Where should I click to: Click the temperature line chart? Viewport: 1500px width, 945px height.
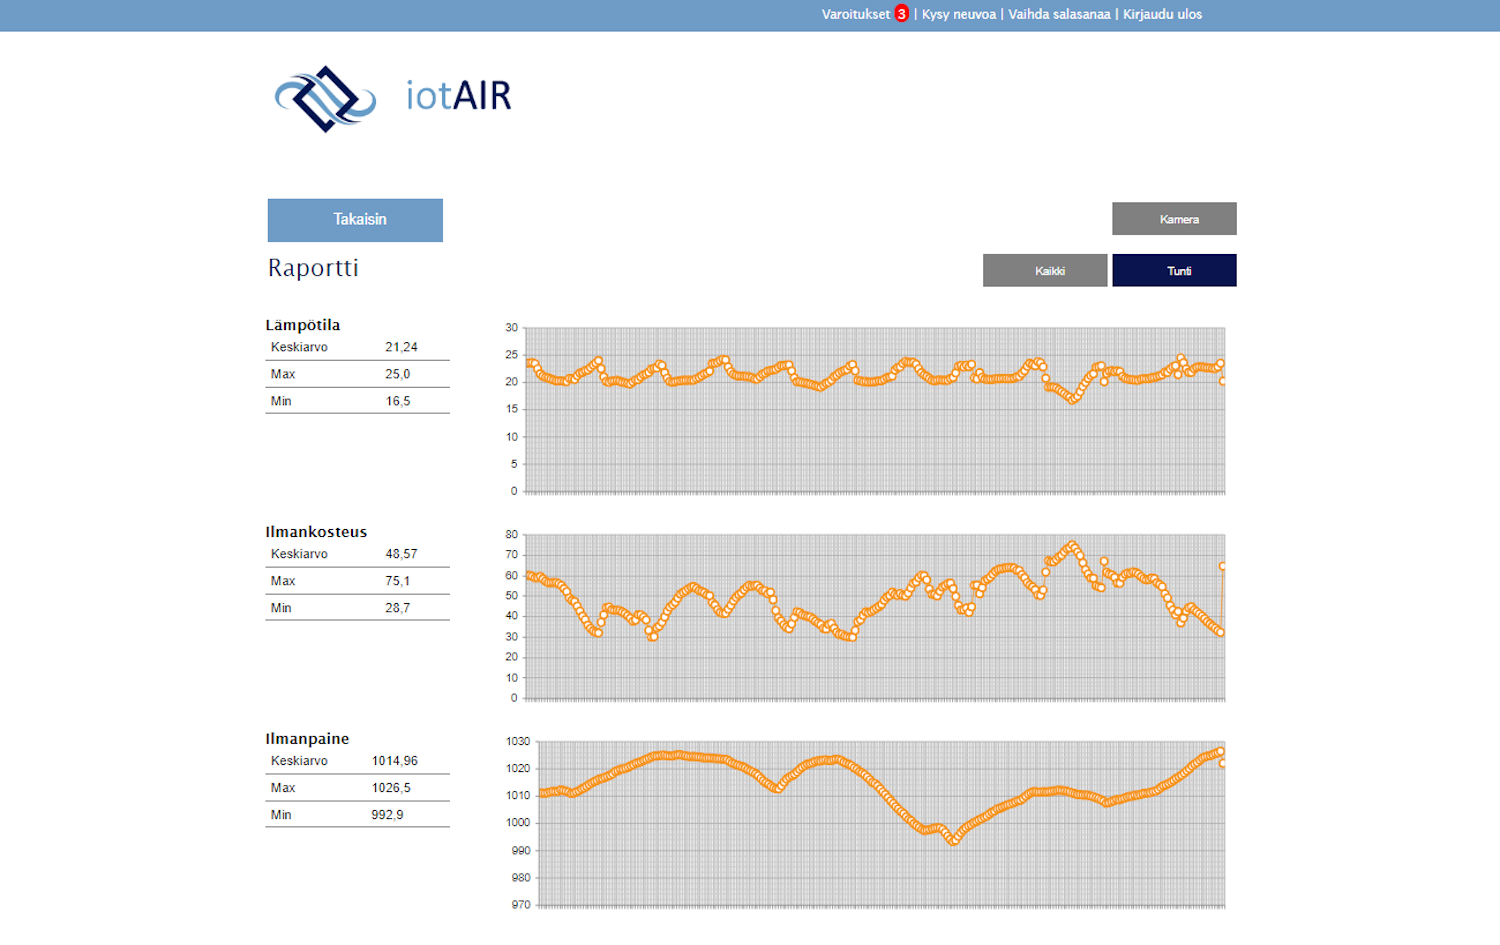click(x=865, y=410)
